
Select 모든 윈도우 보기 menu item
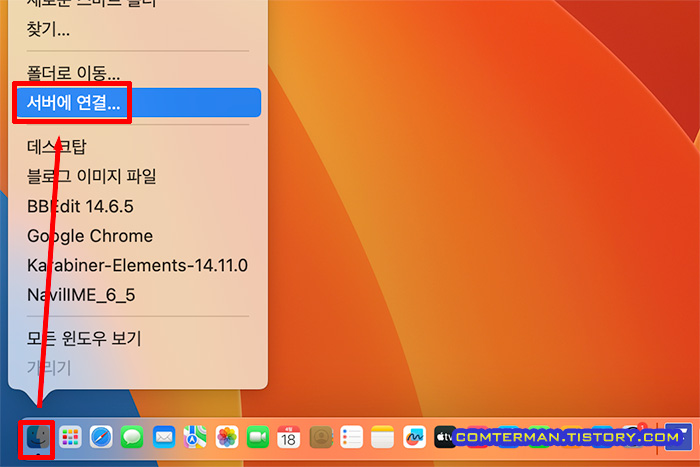point(138,338)
